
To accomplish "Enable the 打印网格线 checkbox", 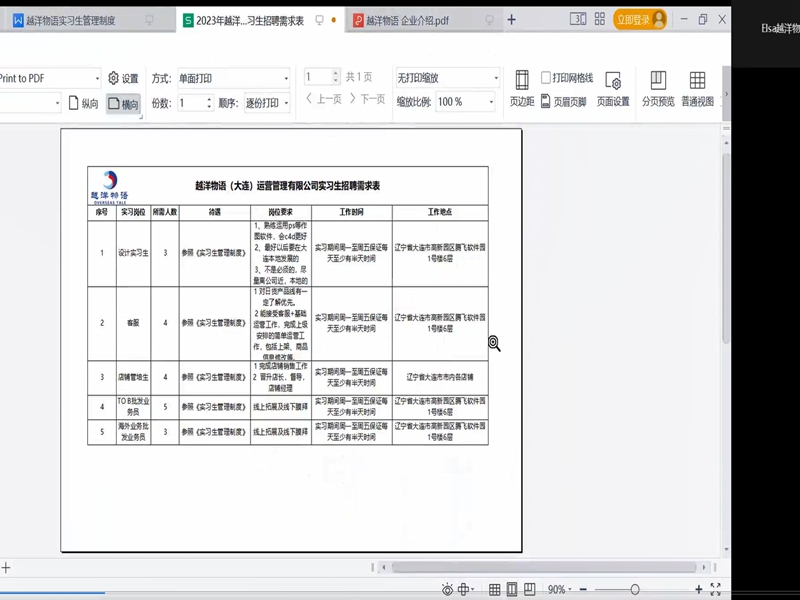I will point(545,78).
